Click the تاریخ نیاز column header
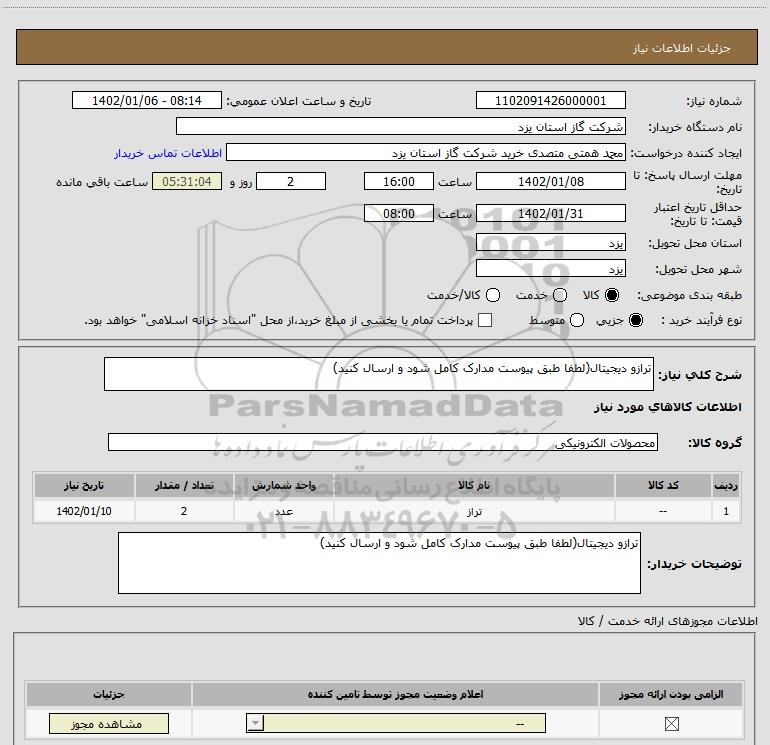The image size is (770, 745). click(84, 485)
